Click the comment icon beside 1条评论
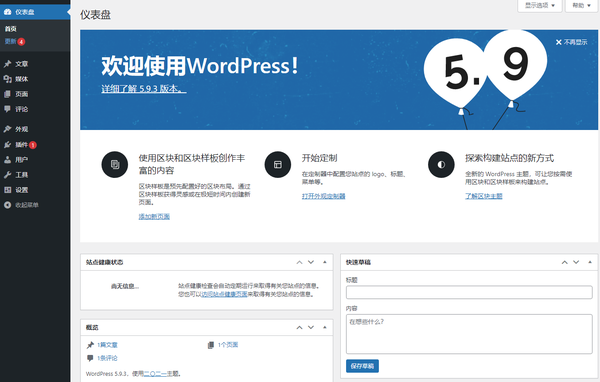Screen dimensions: 600x382 [90, 358]
